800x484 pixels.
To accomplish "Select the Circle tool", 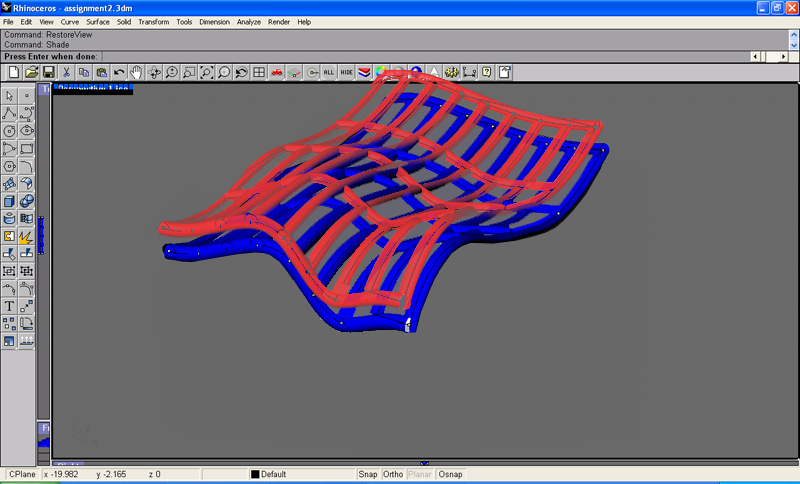I will [x=9, y=131].
